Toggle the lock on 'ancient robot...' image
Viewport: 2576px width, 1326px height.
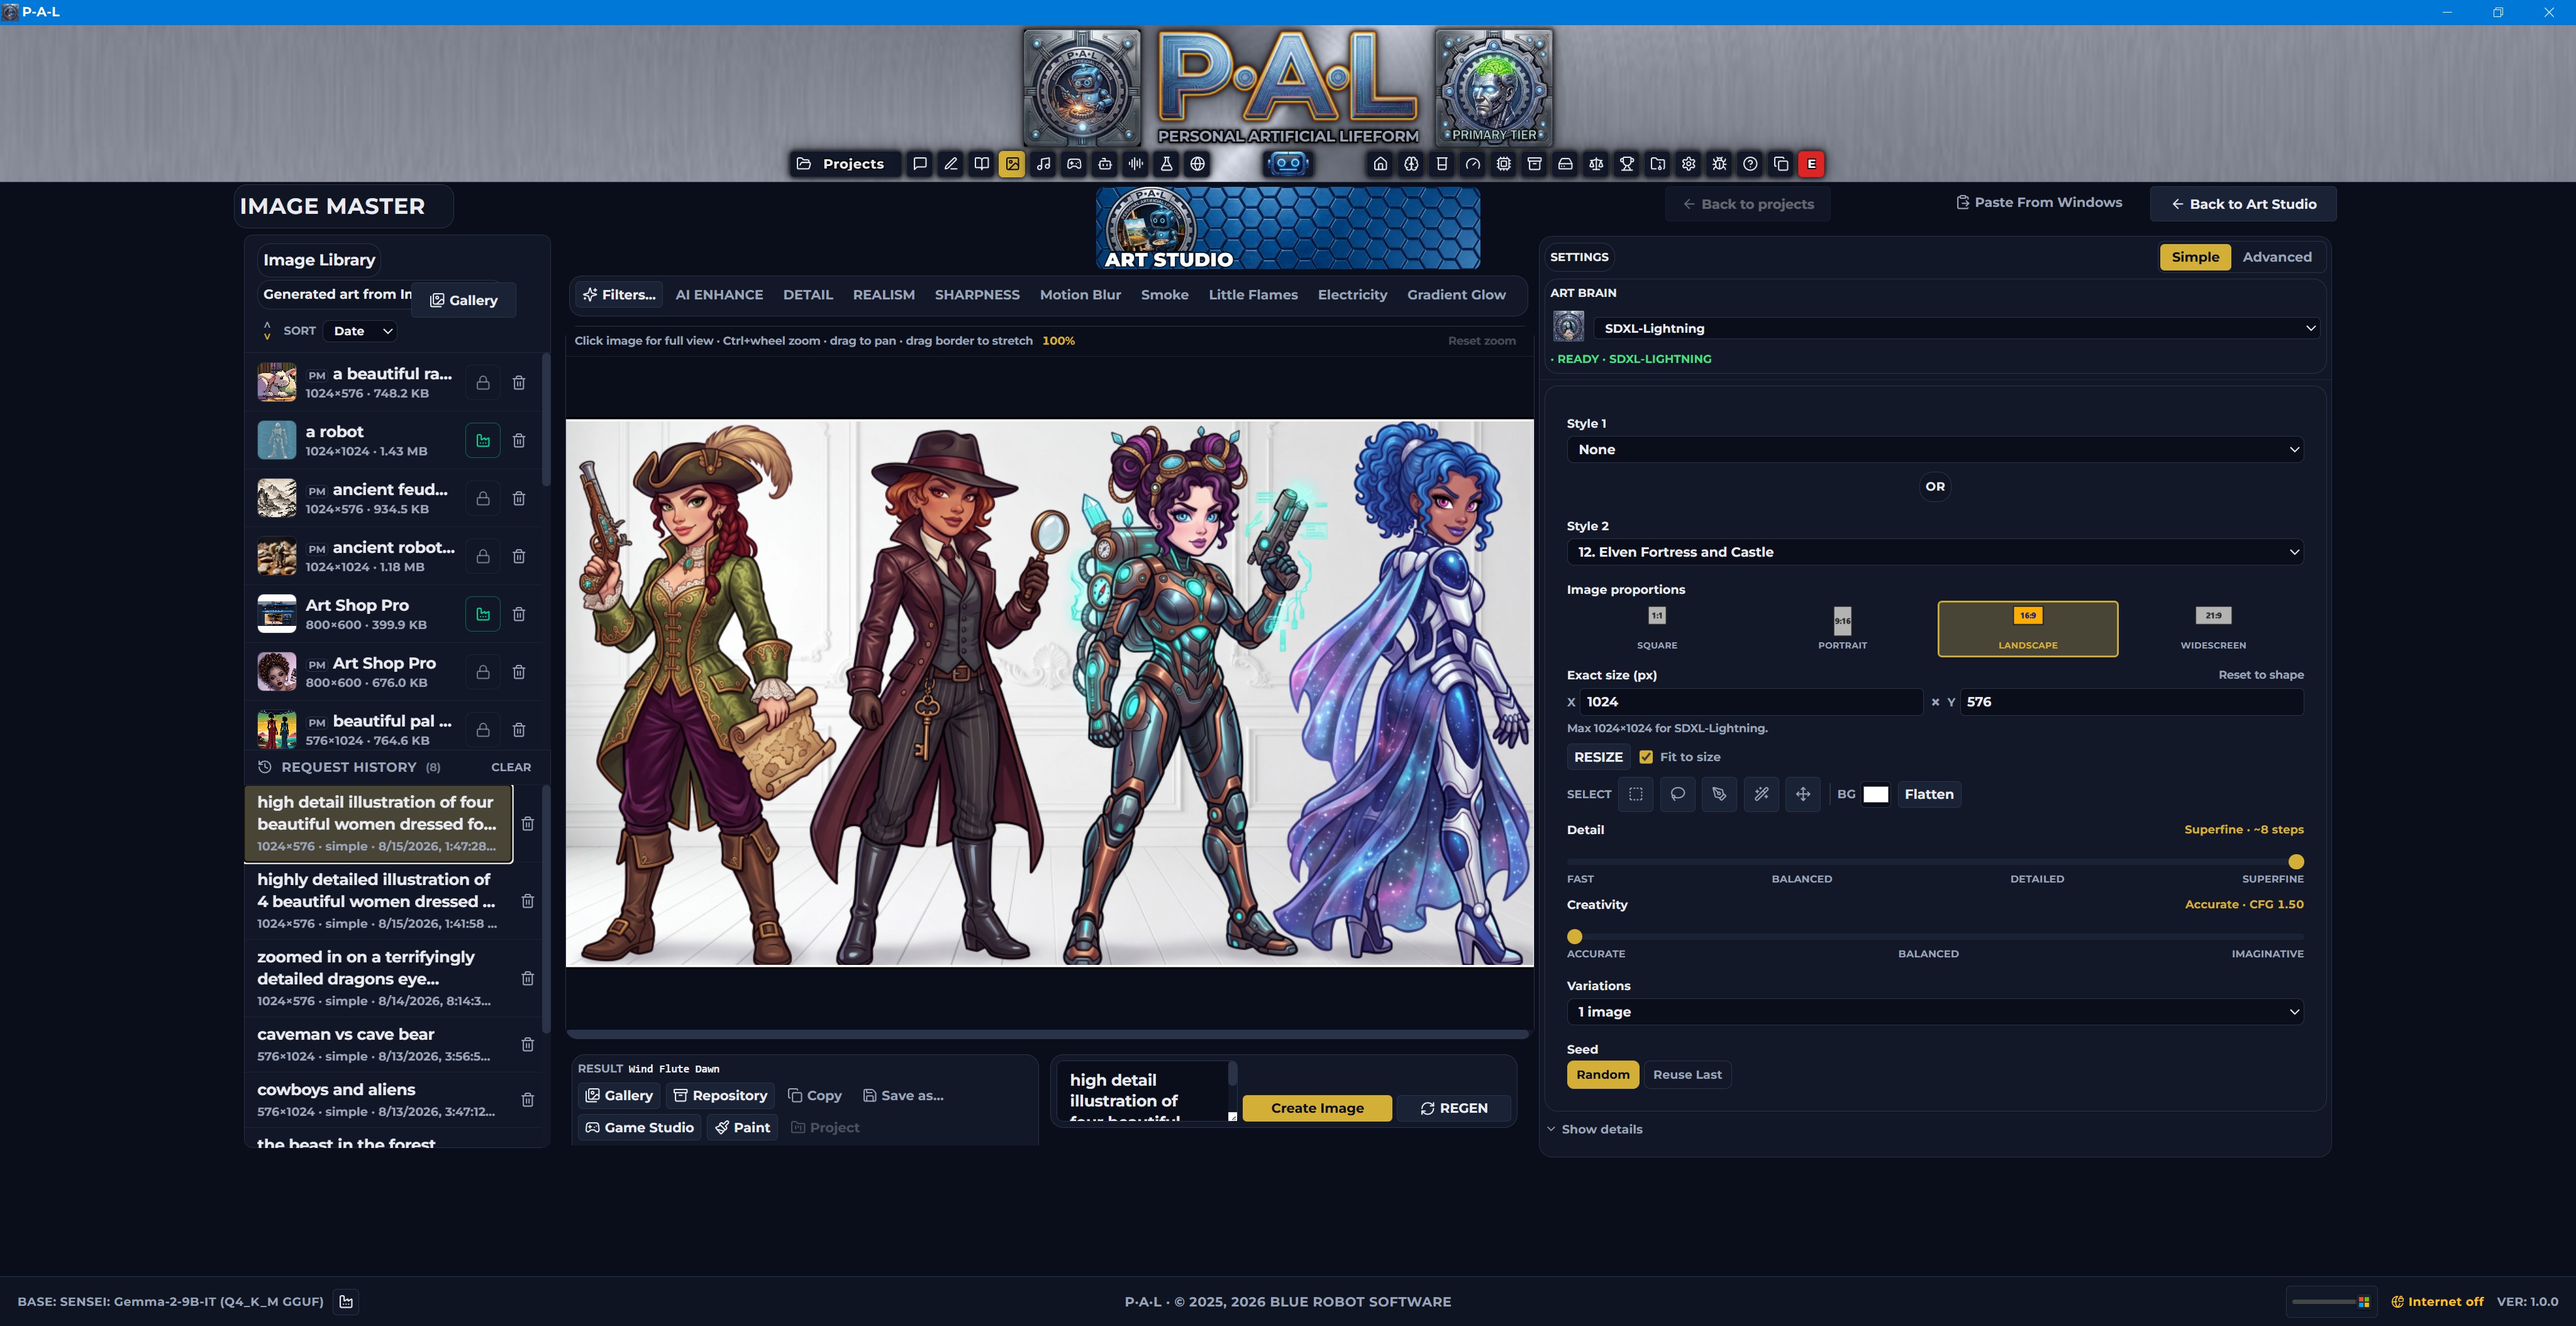tap(483, 557)
